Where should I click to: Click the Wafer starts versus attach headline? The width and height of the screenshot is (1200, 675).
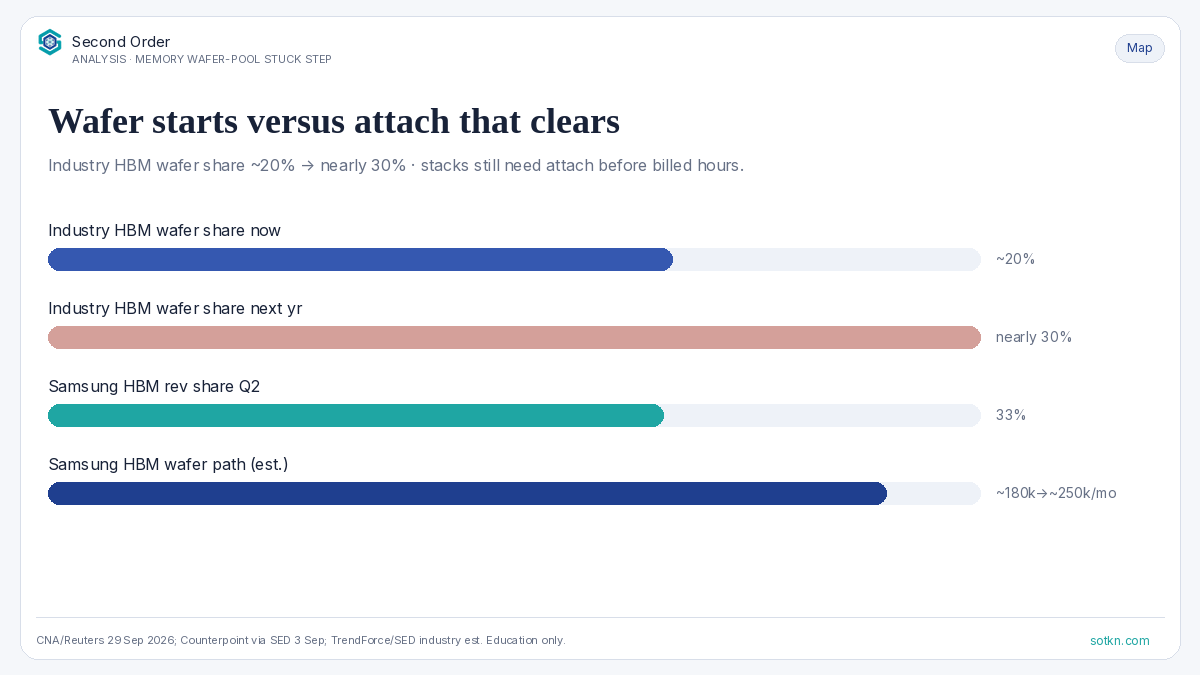[334, 121]
